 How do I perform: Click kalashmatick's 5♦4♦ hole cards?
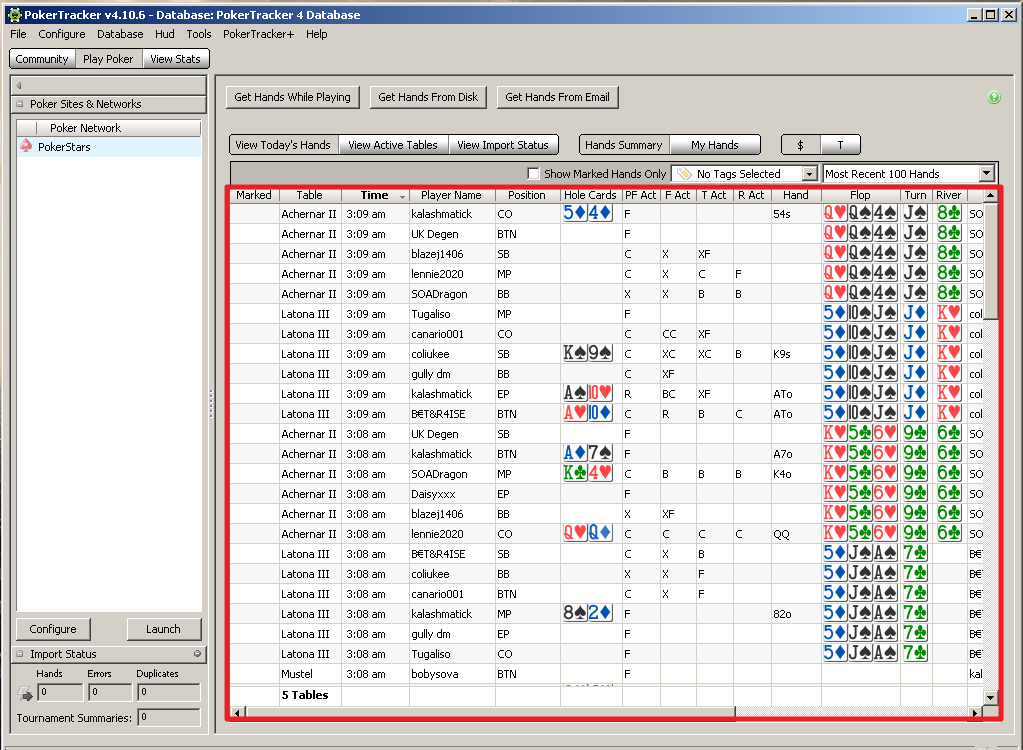tap(588, 213)
